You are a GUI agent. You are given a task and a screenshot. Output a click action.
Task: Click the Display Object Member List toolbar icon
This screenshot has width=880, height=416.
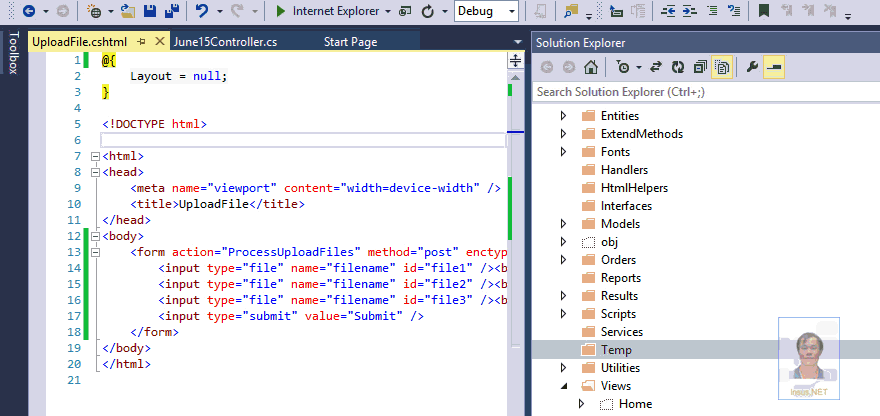tap(616, 11)
